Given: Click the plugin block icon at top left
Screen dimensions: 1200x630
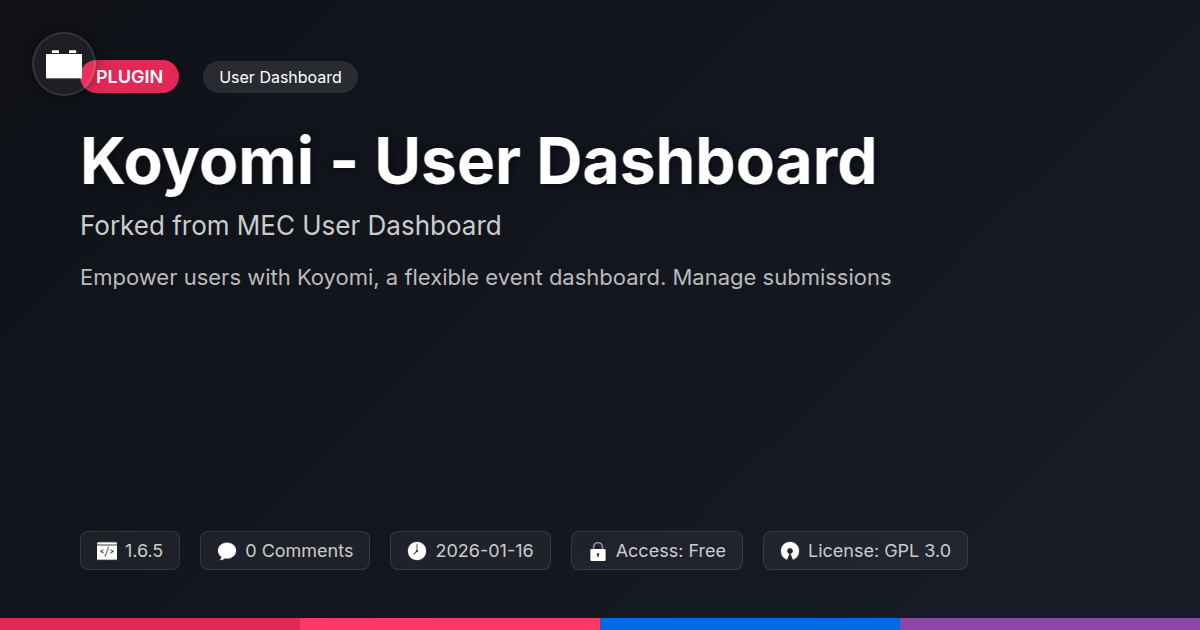Looking at the screenshot, I should pyautogui.click(x=64, y=64).
